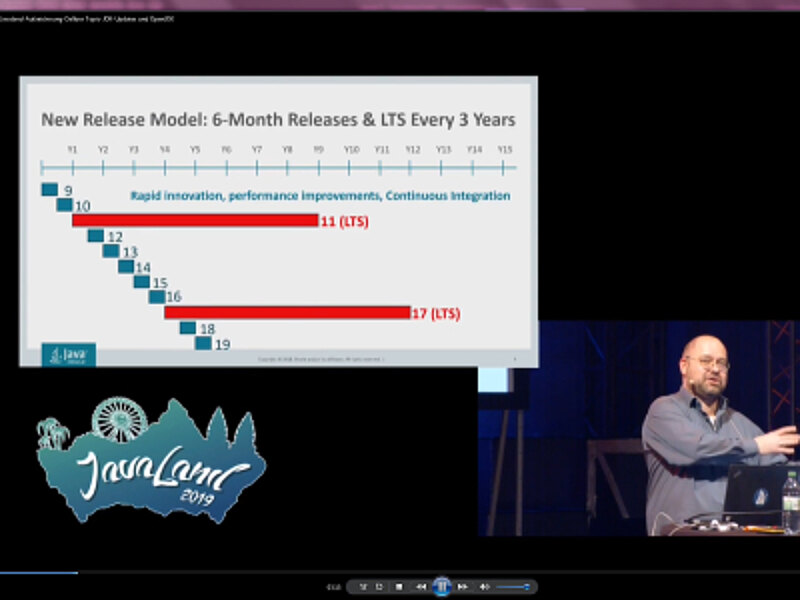
Task: Click the red 11 (LTS) bar
Action: [x=195, y=220]
